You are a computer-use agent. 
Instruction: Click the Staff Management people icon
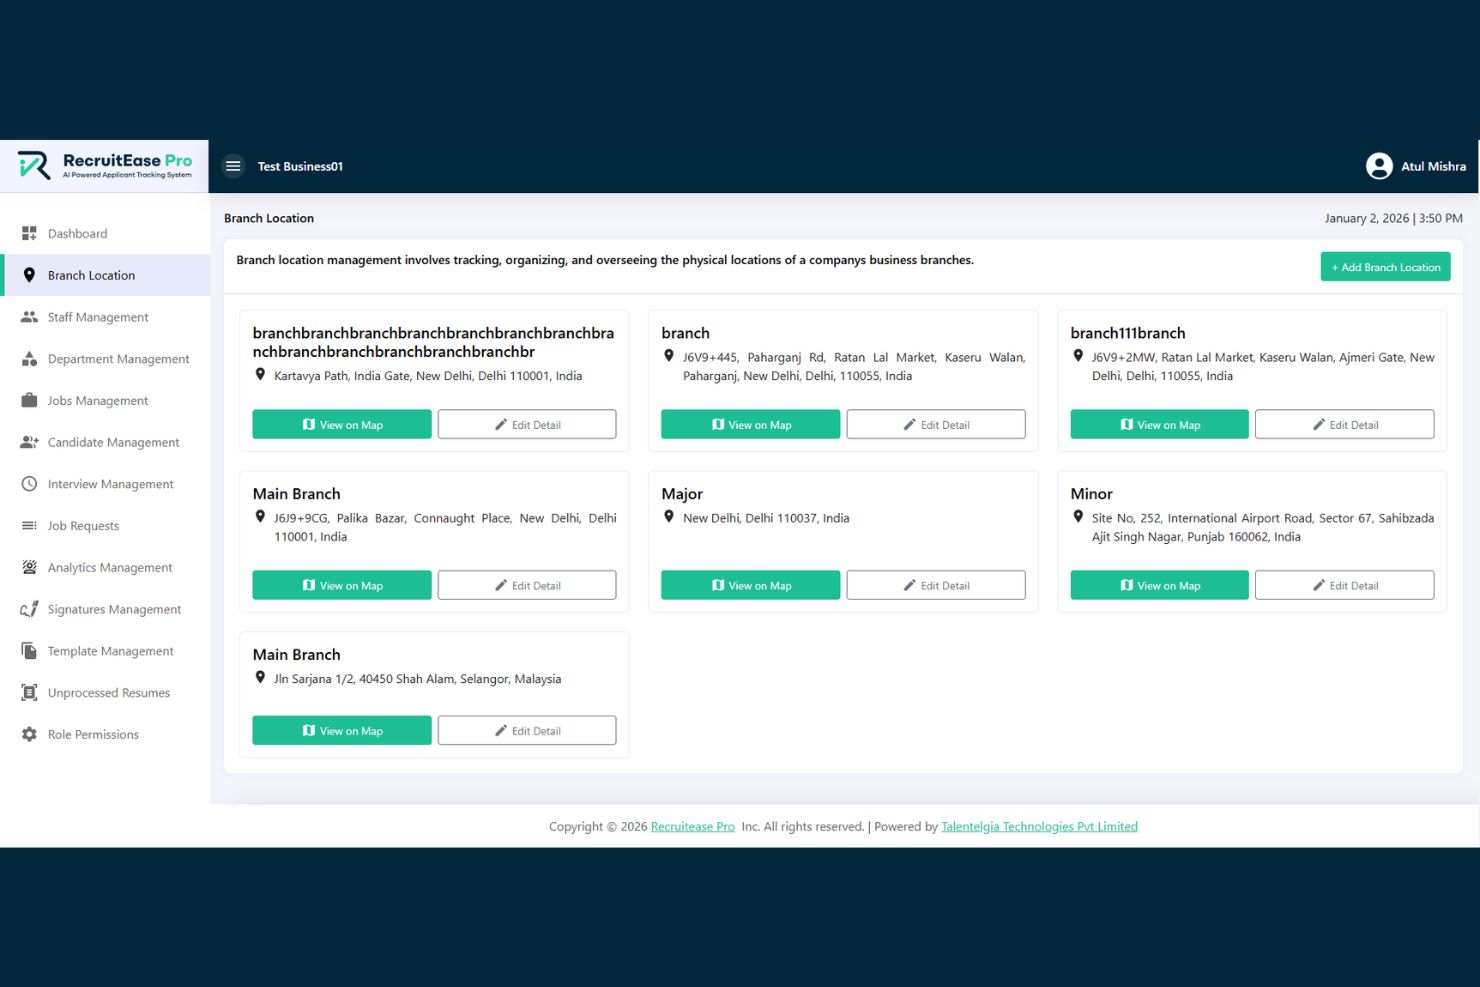click(x=29, y=317)
